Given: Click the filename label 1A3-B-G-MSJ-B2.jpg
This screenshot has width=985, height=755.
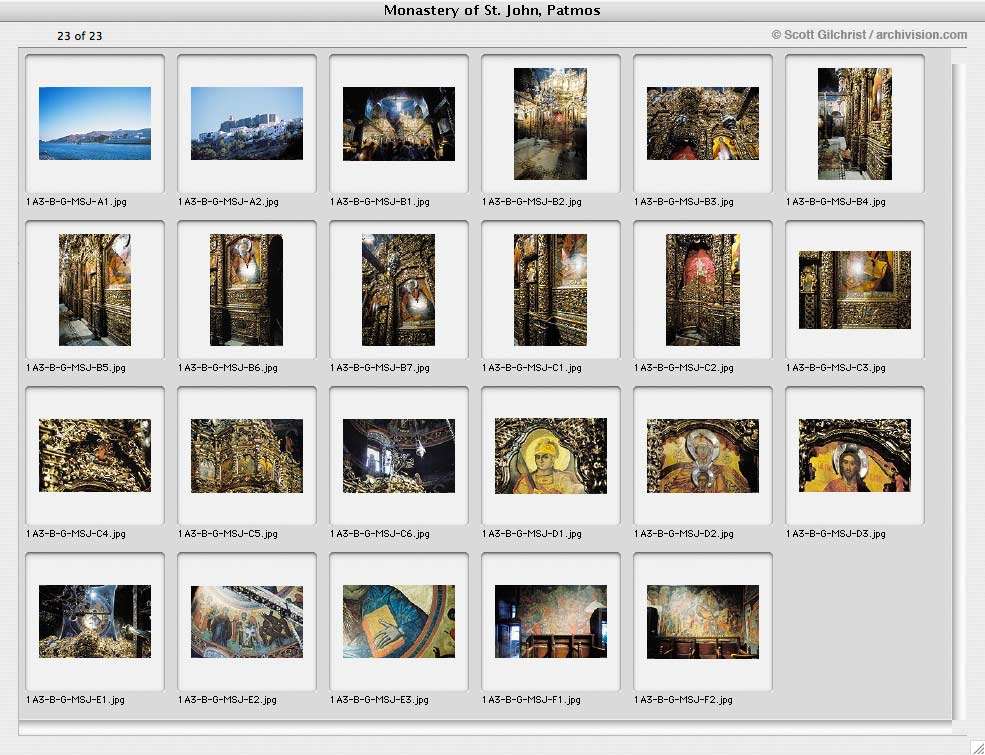Looking at the screenshot, I should 532,202.
